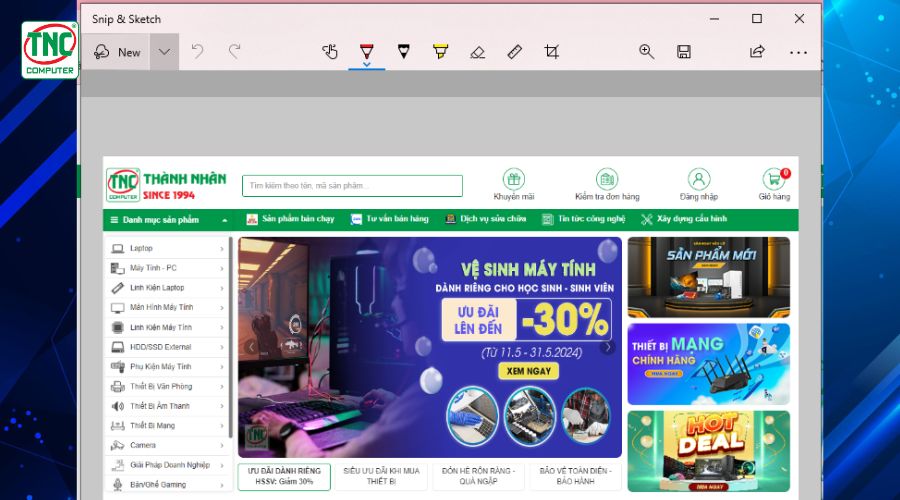This screenshot has height=500, width=900.
Task: Open the Thiết Bị Âm Thanh category
Action: (x=168, y=406)
